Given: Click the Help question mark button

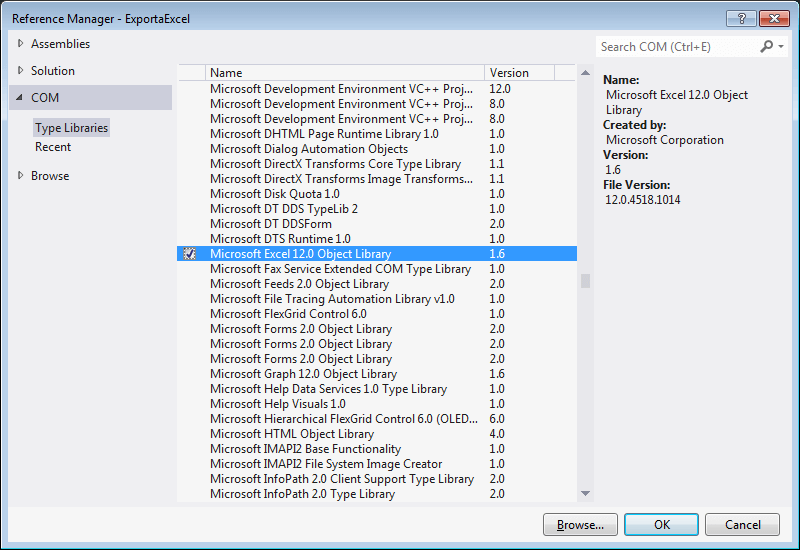Looking at the screenshot, I should tap(741, 18).
